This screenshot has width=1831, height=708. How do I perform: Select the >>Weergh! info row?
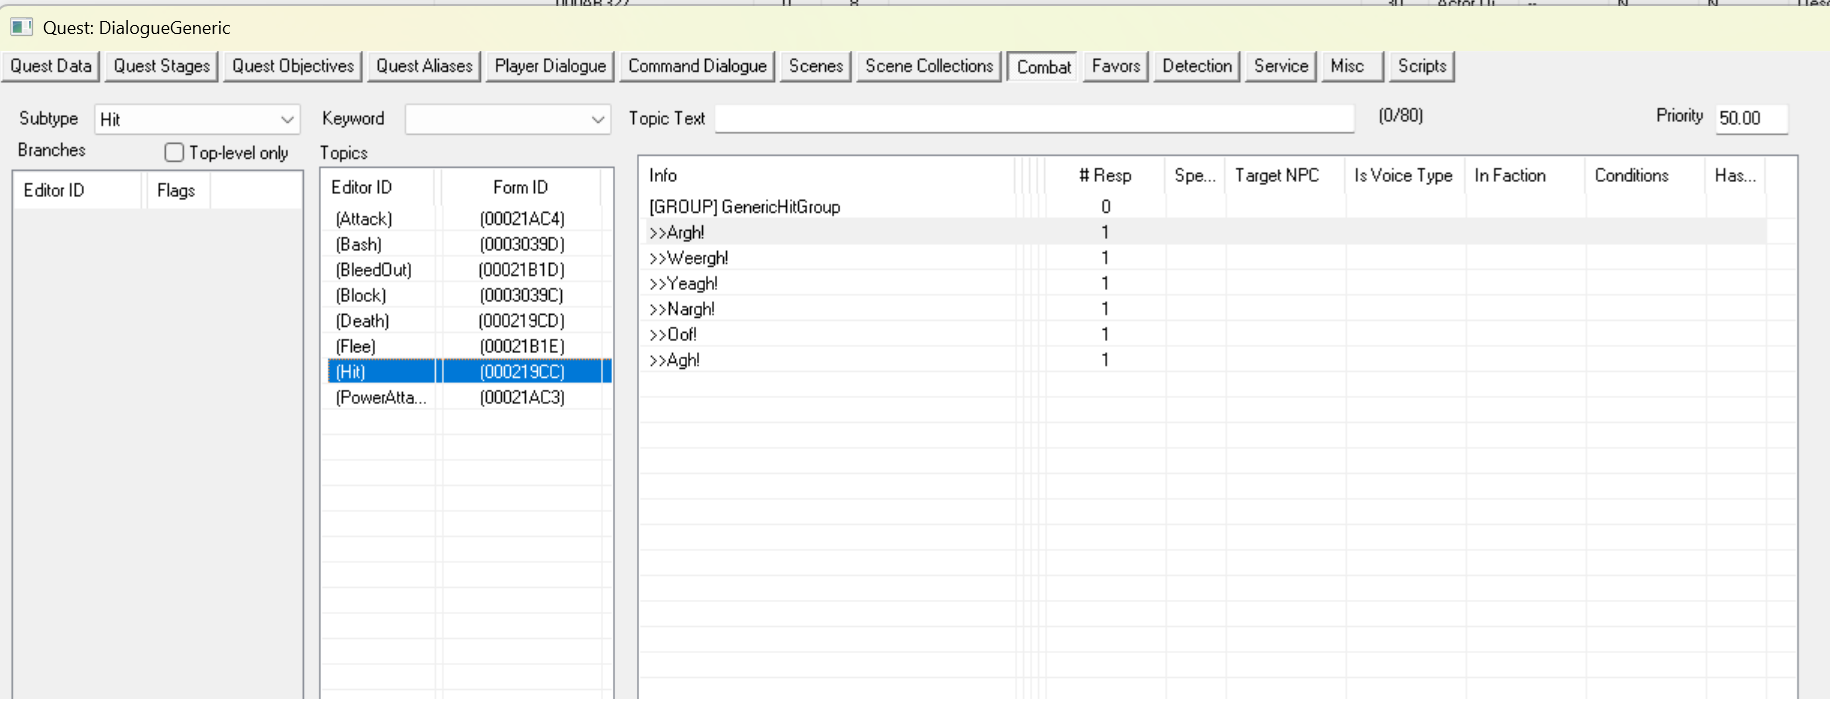689,258
